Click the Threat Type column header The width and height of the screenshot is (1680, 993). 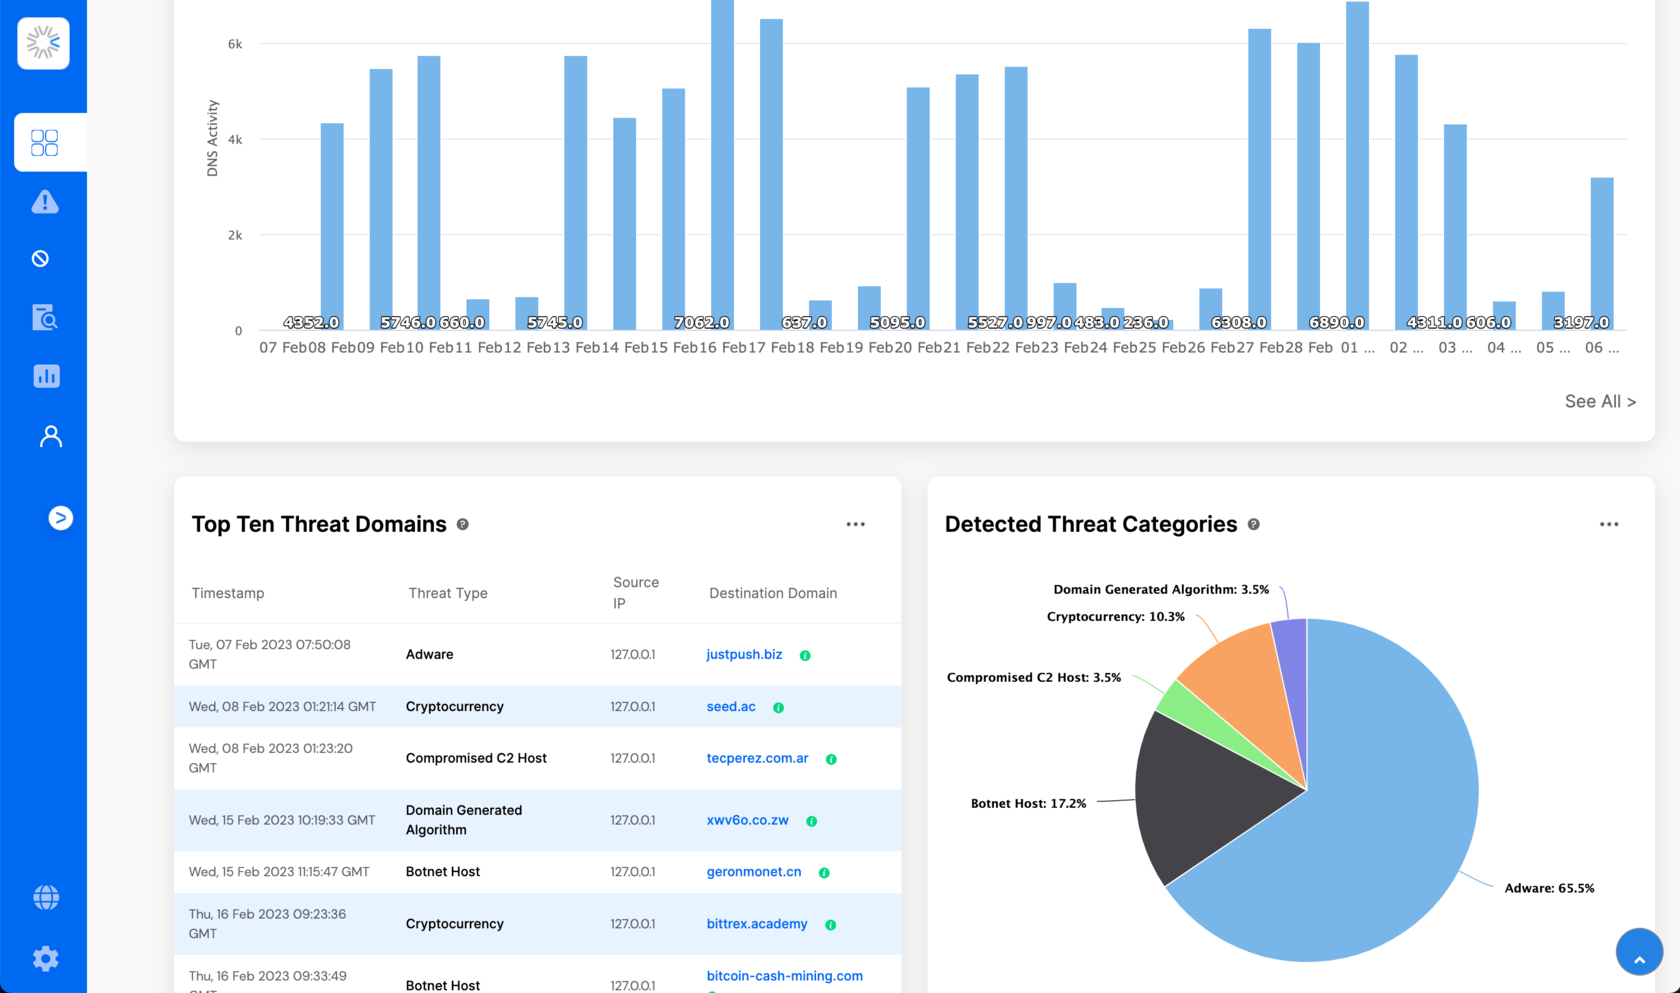point(448,593)
